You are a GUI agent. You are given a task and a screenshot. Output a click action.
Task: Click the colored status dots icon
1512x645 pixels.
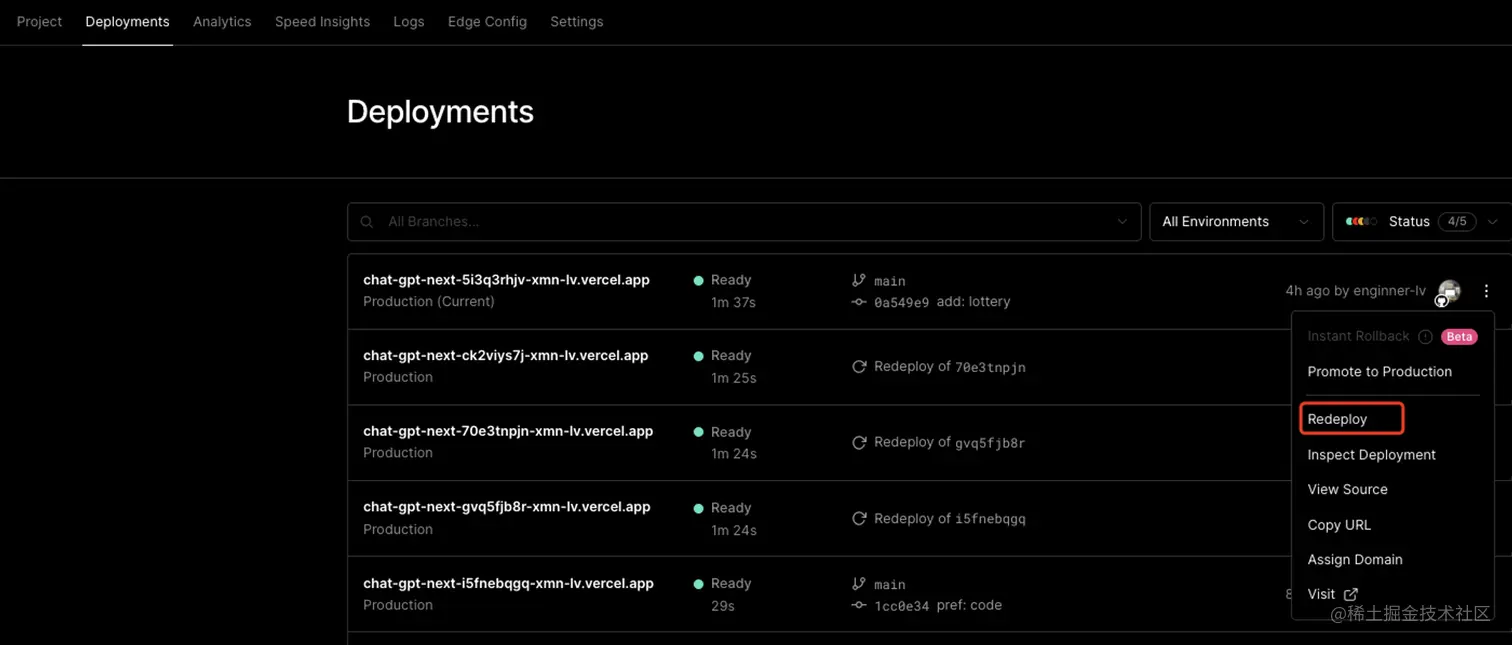pyautogui.click(x=1361, y=222)
